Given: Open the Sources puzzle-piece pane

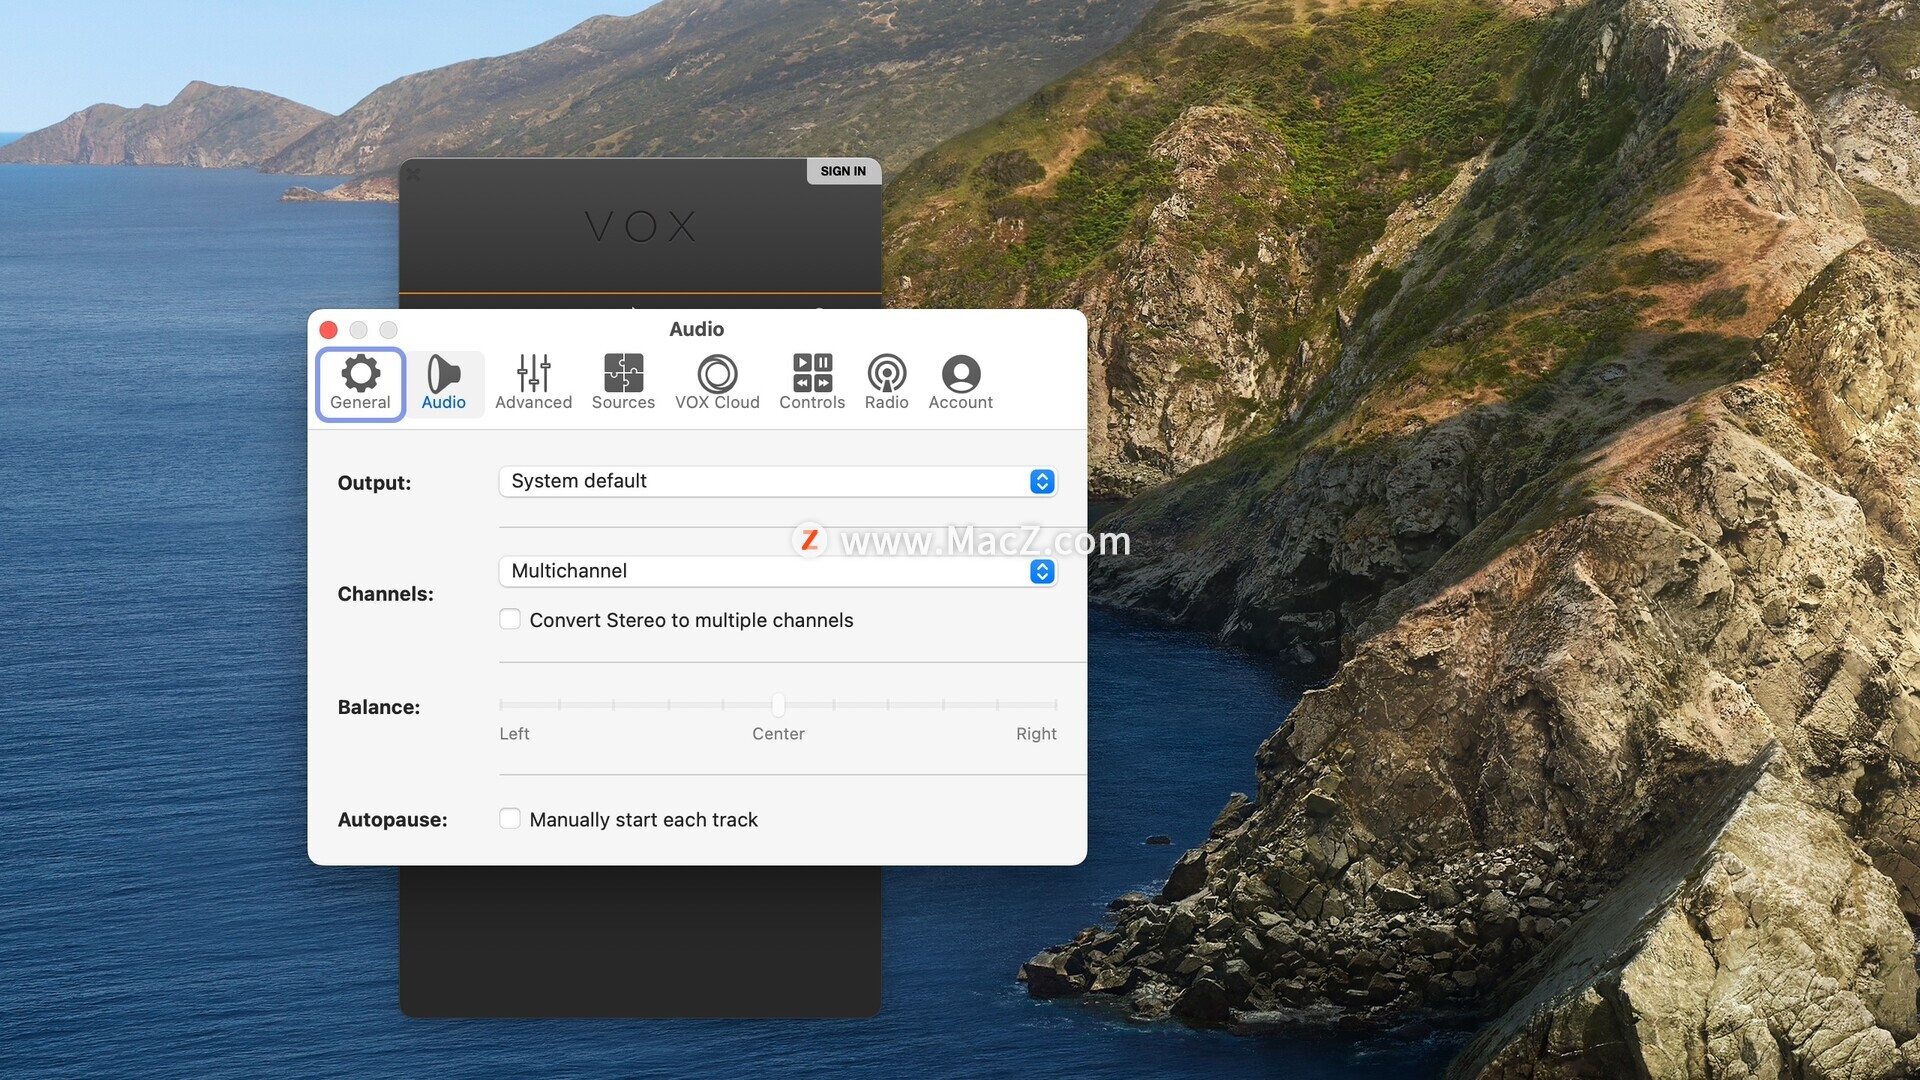Looking at the screenshot, I should point(623,383).
